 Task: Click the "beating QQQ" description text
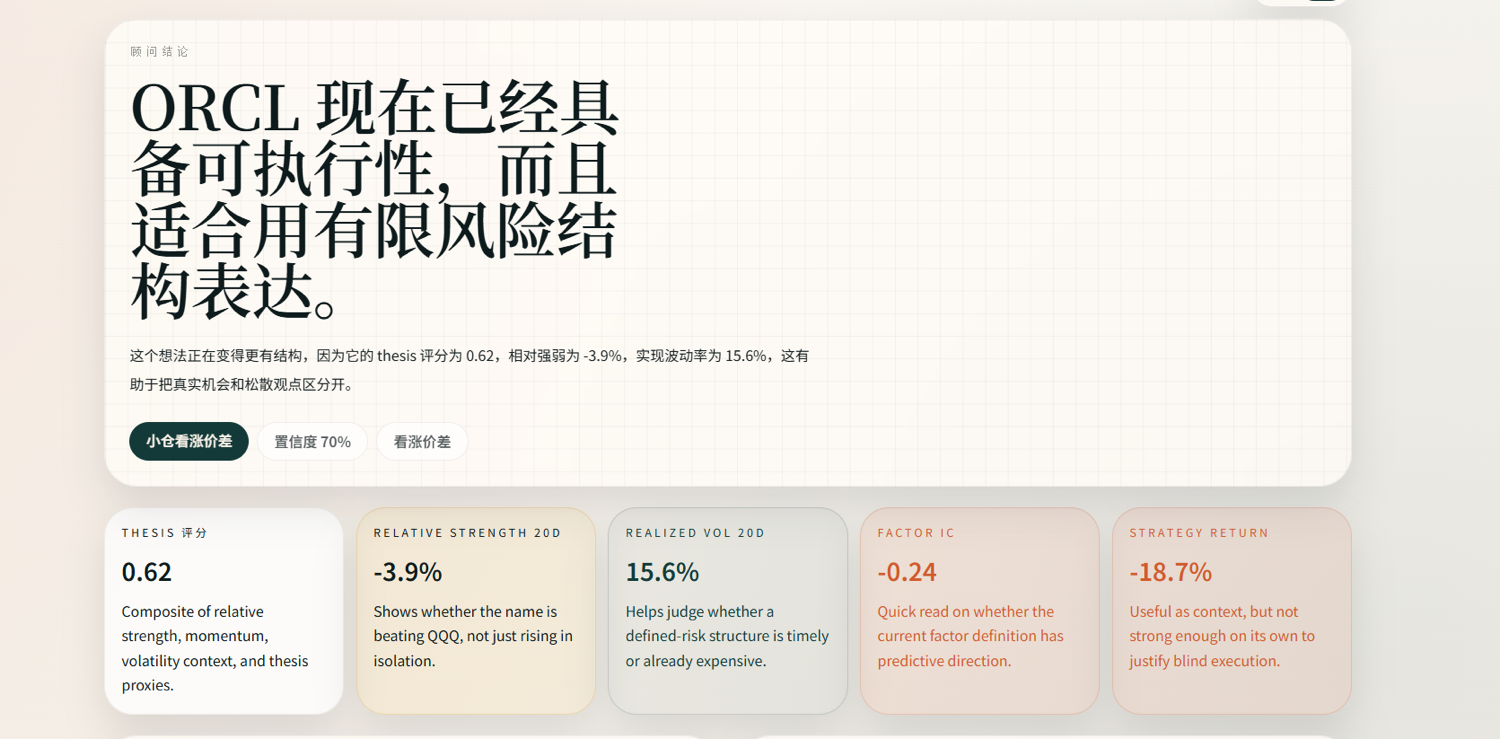coord(473,636)
